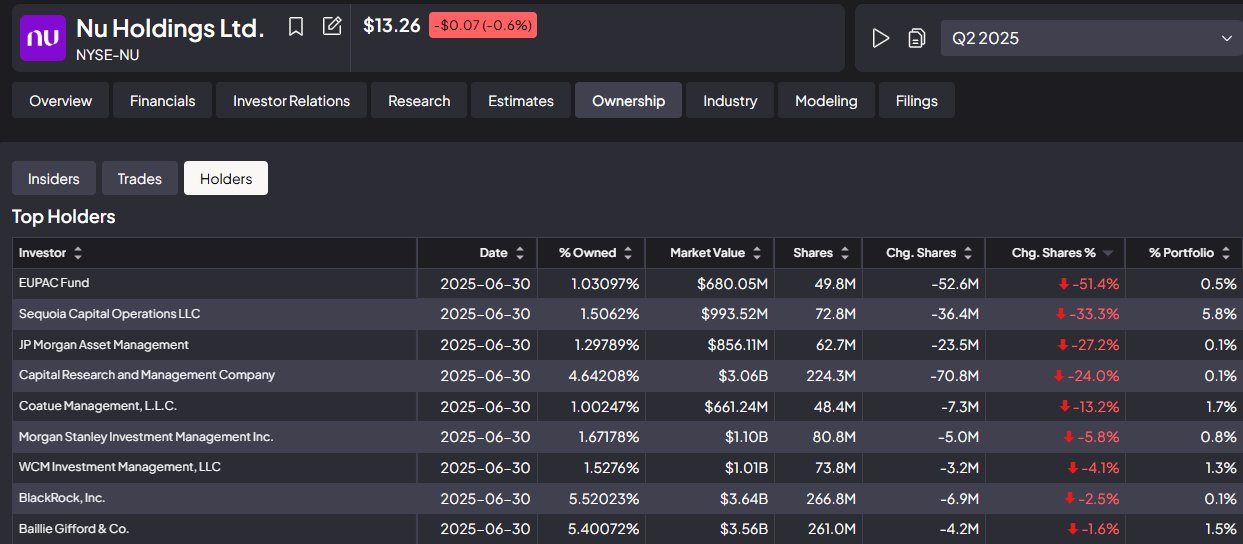
Task: Open Coatue Management, L.L.C. investor
Action: pyautogui.click(x=98, y=406)
